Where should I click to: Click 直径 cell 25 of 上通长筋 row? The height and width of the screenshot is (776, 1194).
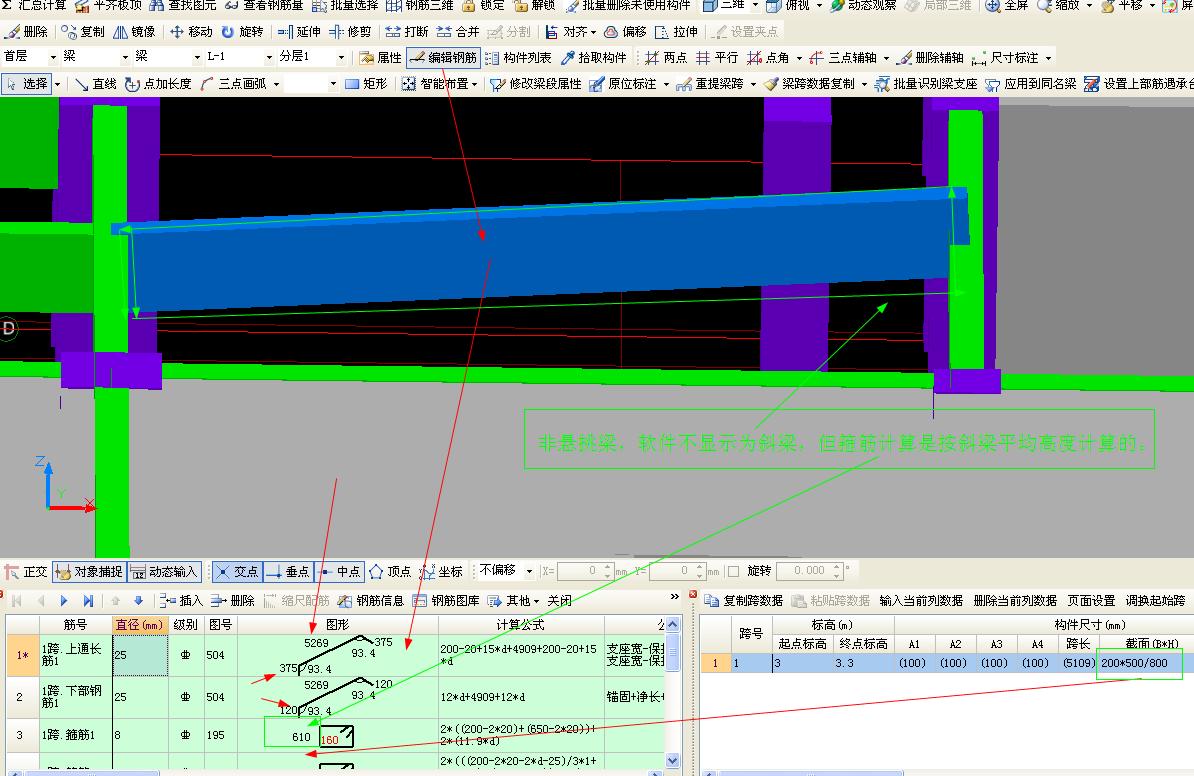(140, 655)
